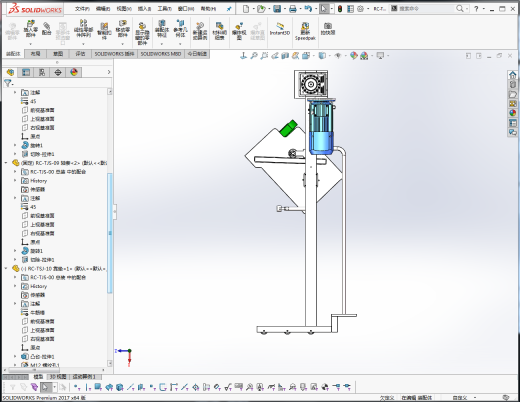Expand the History folder under RC-TJS-09
This screenshot has height=402, width=520.
tap(15, 181)
